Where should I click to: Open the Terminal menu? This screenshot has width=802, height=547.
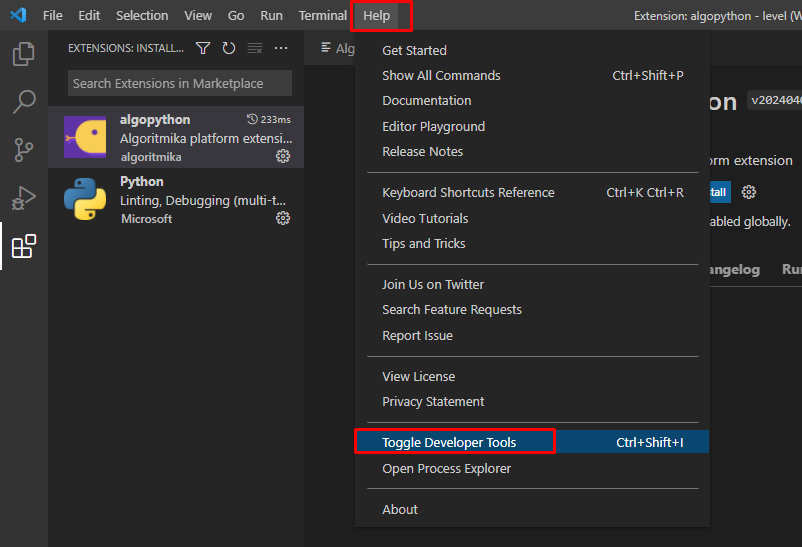[x=322, y=16]
